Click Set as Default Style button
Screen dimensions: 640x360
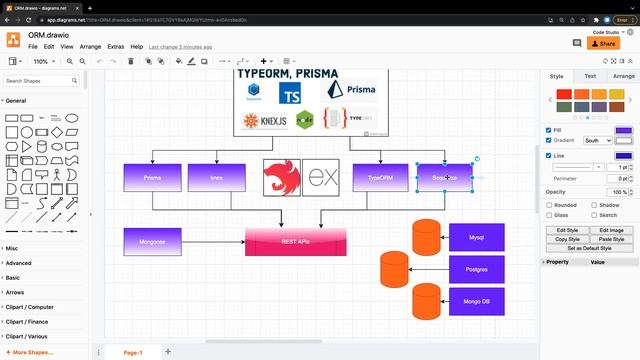click(x=589, y=248)
